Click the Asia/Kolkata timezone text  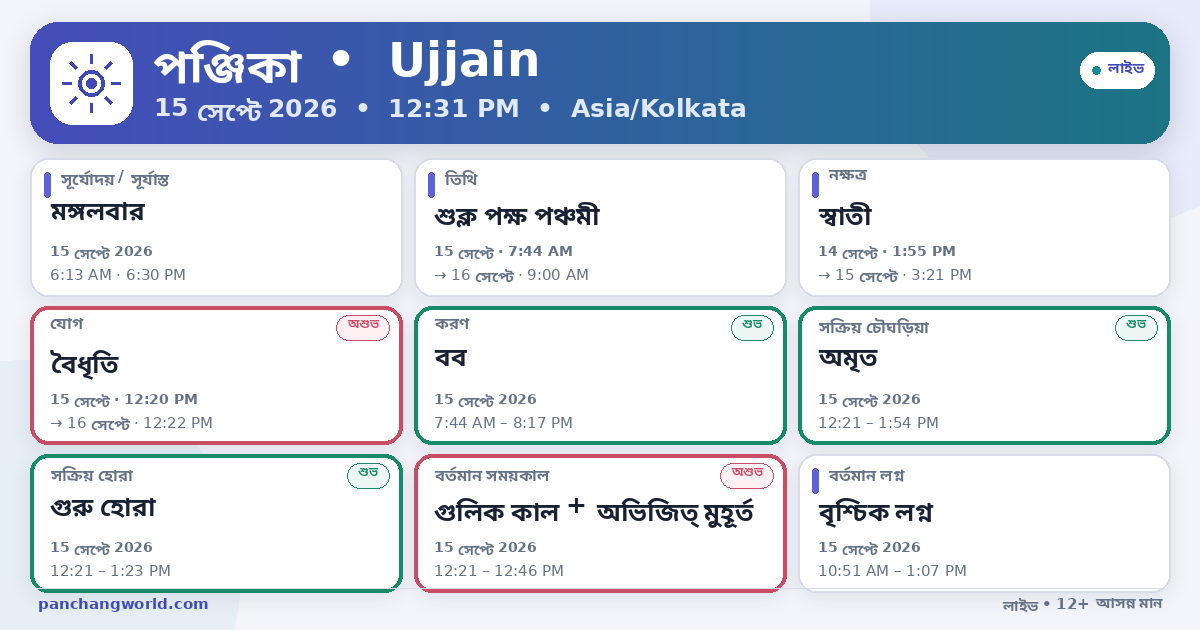point(658,109)
